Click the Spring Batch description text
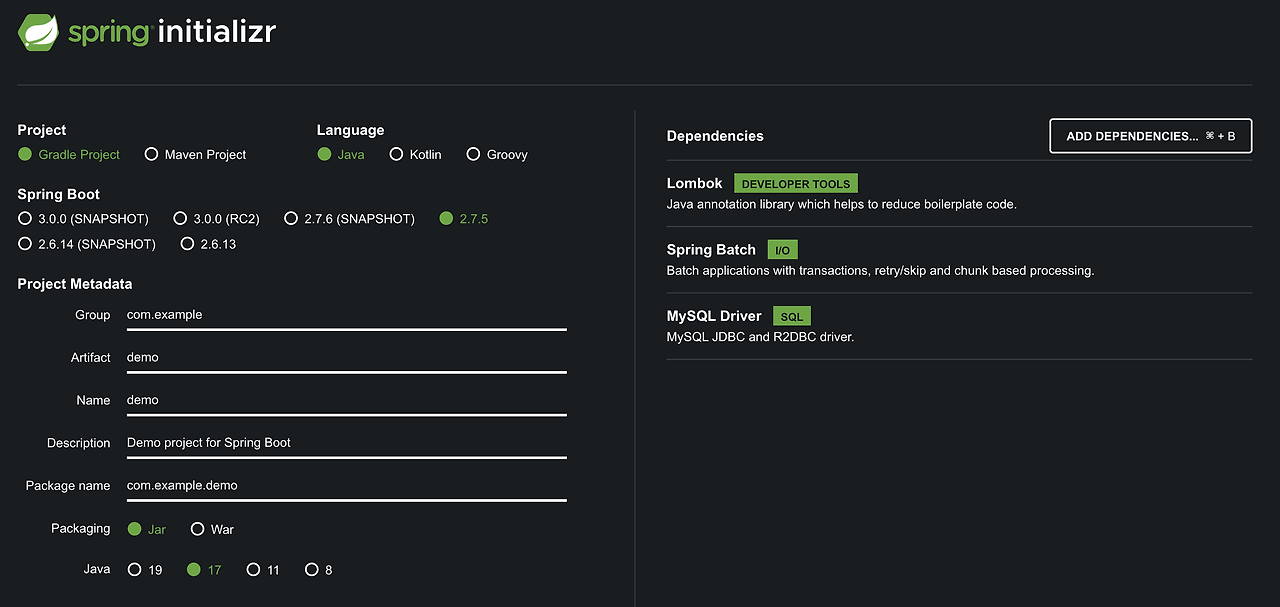 pos(880,270)
